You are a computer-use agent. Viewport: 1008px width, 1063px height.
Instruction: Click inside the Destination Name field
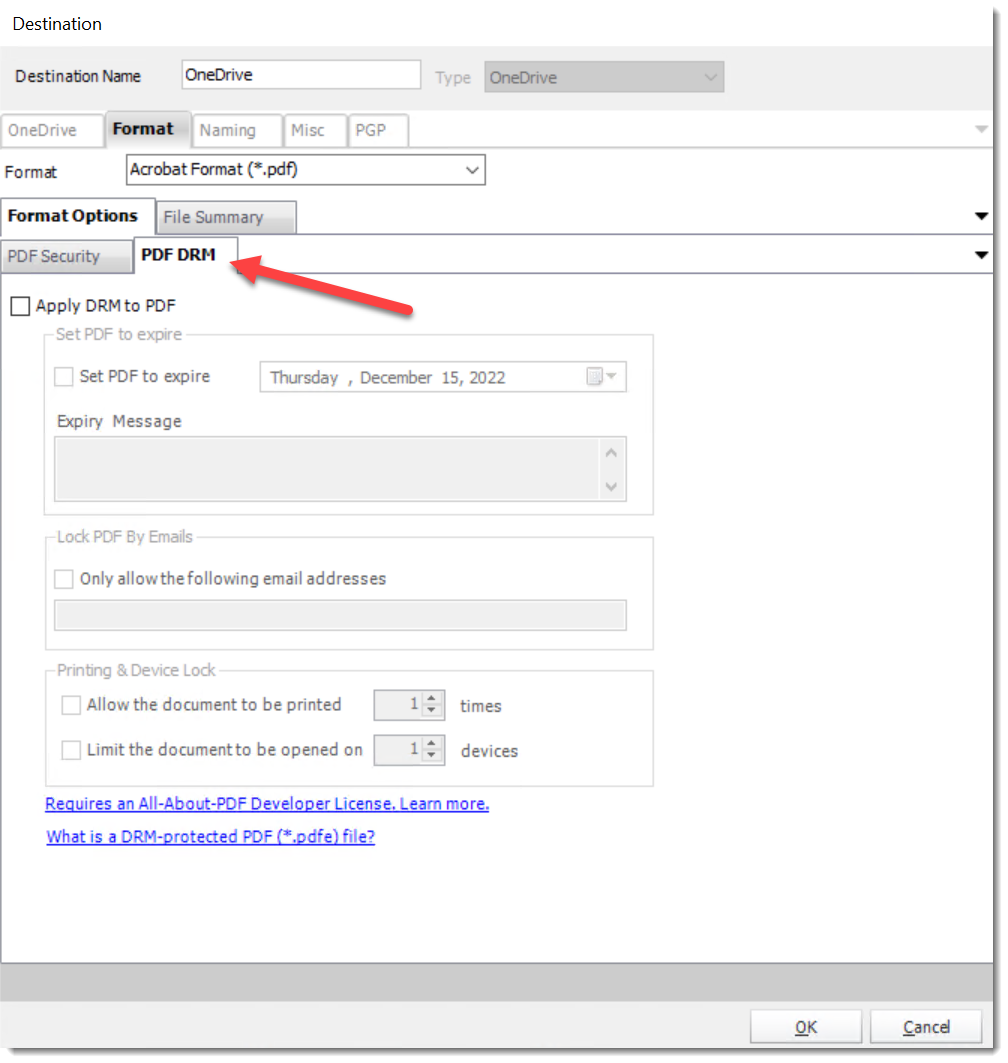300,74
